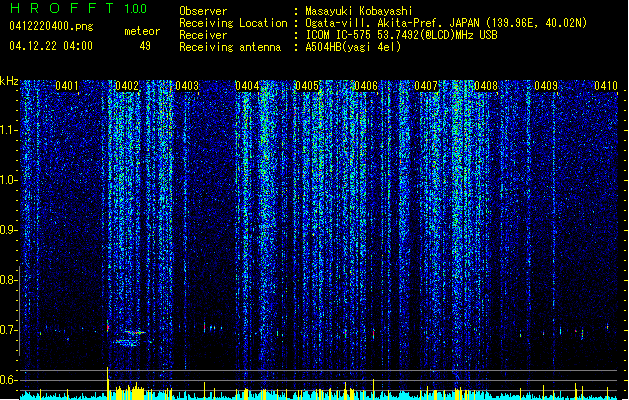
Task: Click the 0402 time marker
Action: (x=127, y=86)
